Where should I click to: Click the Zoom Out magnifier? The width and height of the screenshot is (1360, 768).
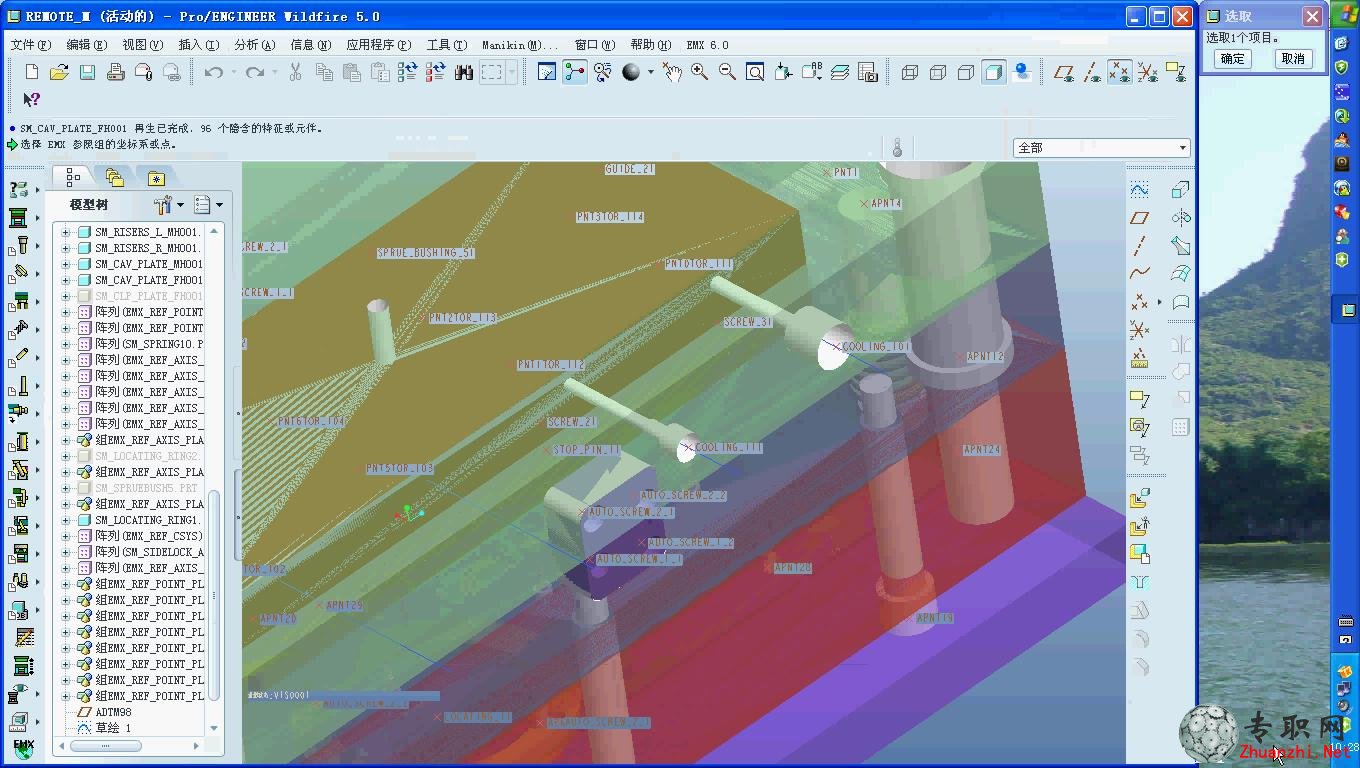[727, 72]
